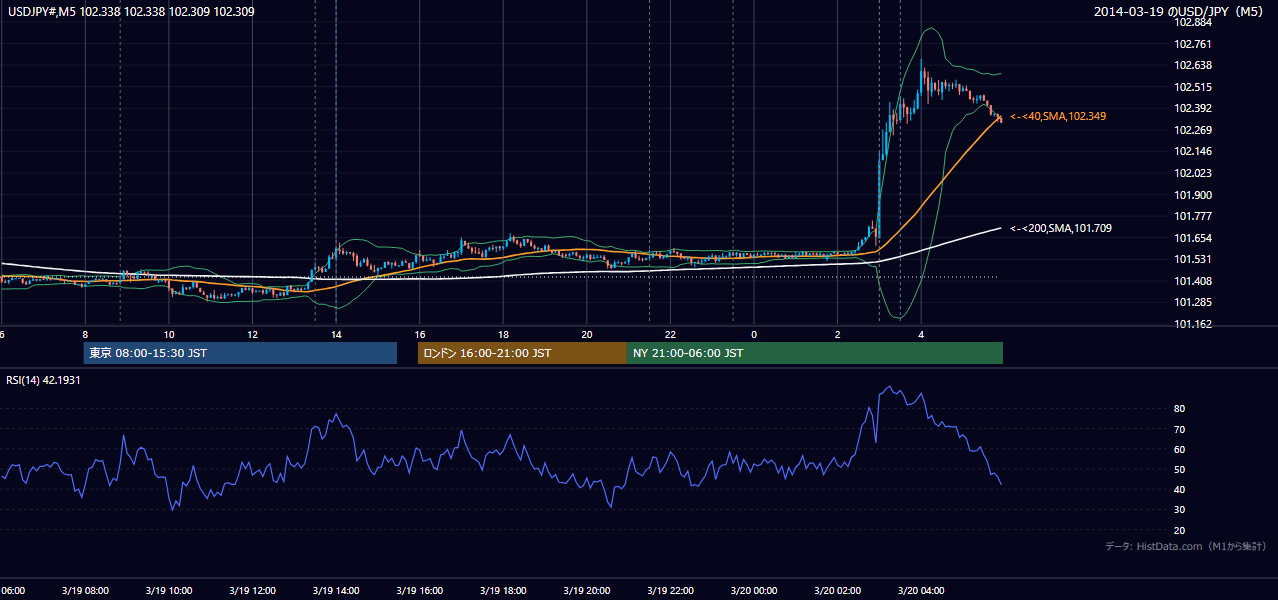
Task: Click RSI axis level 40
Action: (x=1180, y=489)
